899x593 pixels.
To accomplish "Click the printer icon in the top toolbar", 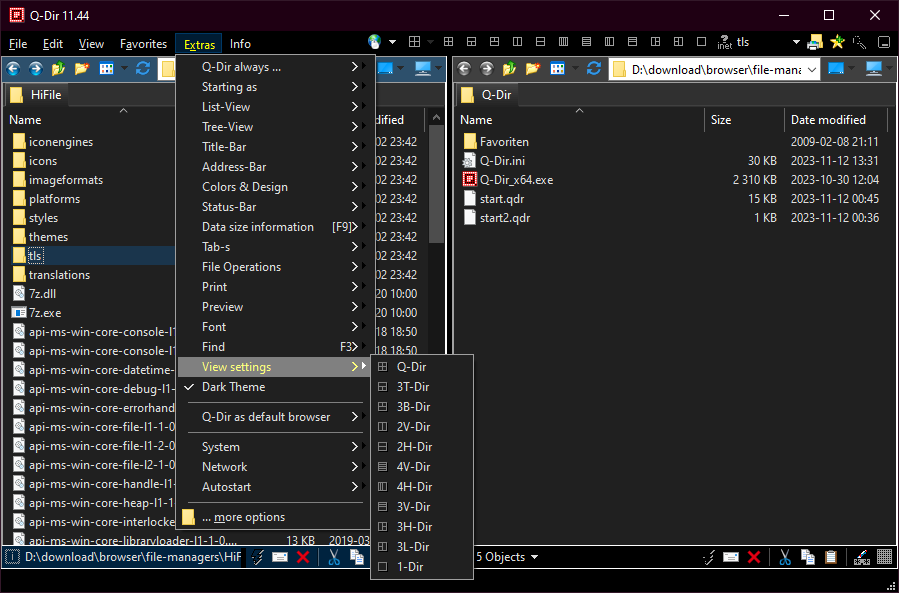I will (x=815, y=43).
